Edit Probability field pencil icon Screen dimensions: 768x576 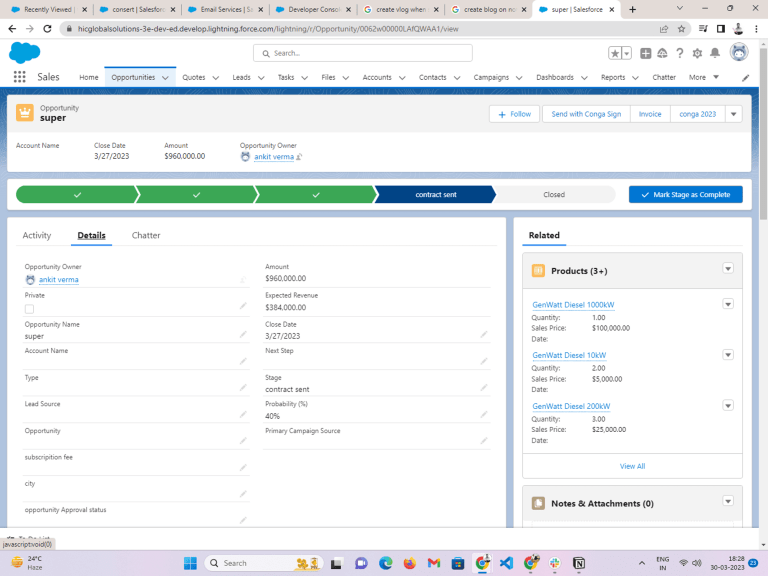click(484, 414)
